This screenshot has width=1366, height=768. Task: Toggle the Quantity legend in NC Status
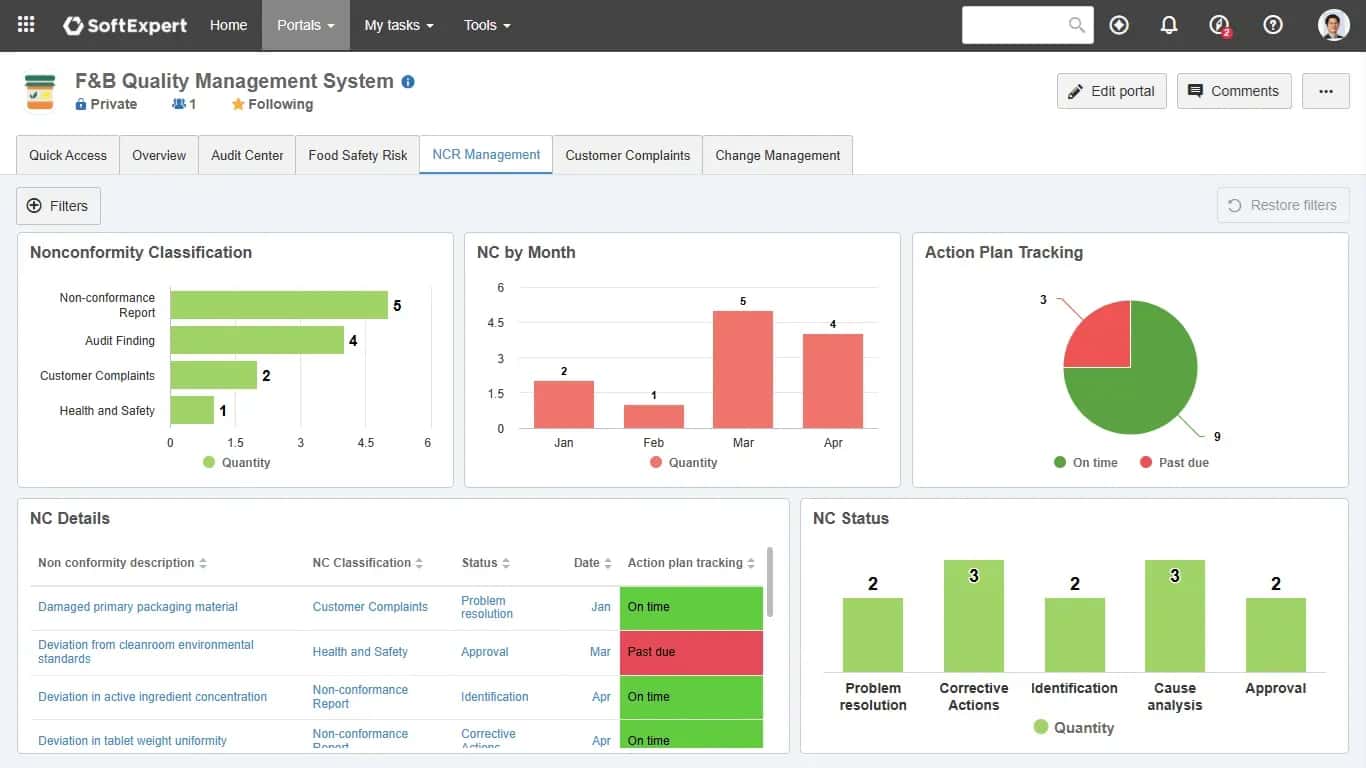point(1073,727)
